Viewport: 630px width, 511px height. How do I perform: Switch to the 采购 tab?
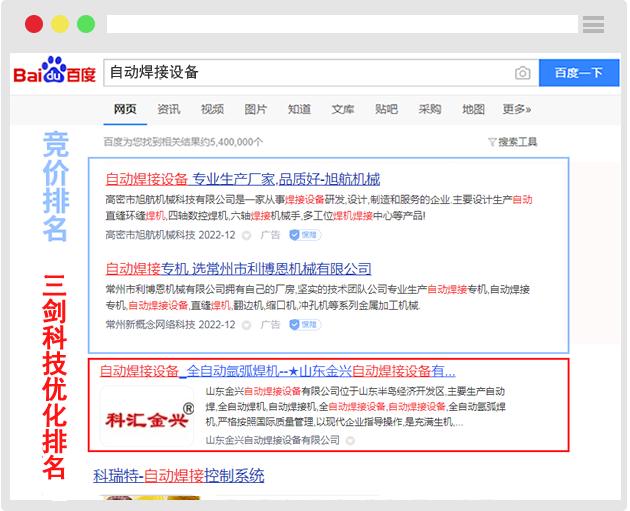click(x=430, y=109)
